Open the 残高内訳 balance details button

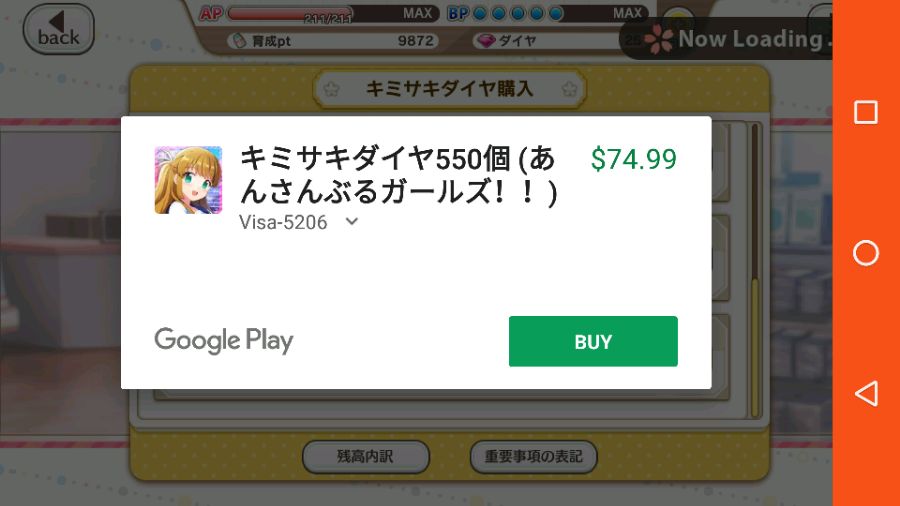tap(366, 457)
